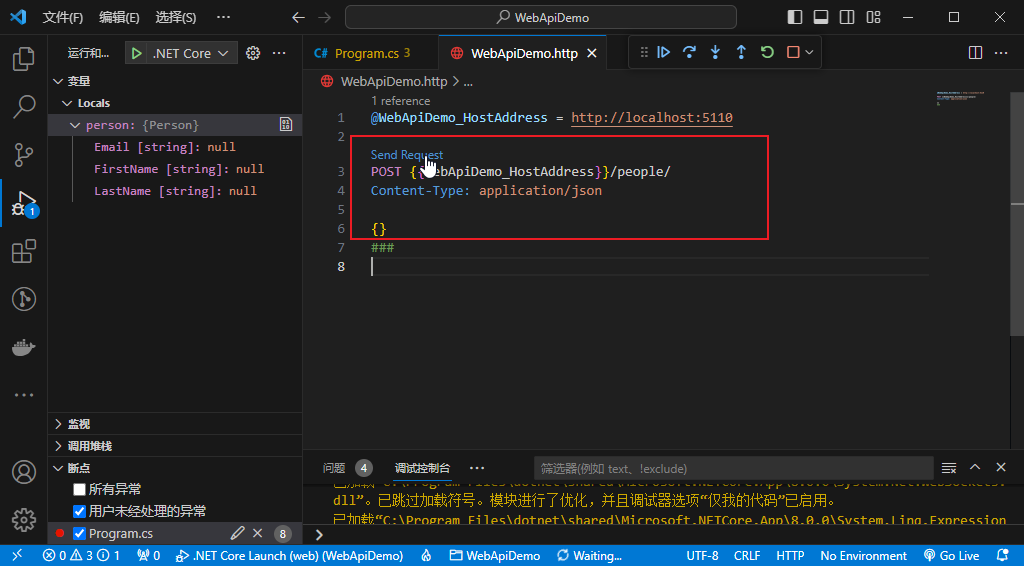The width and height of the screenshot is (1024, 566).
Task: Open the Docker view icon
Action: coord(23,348)
